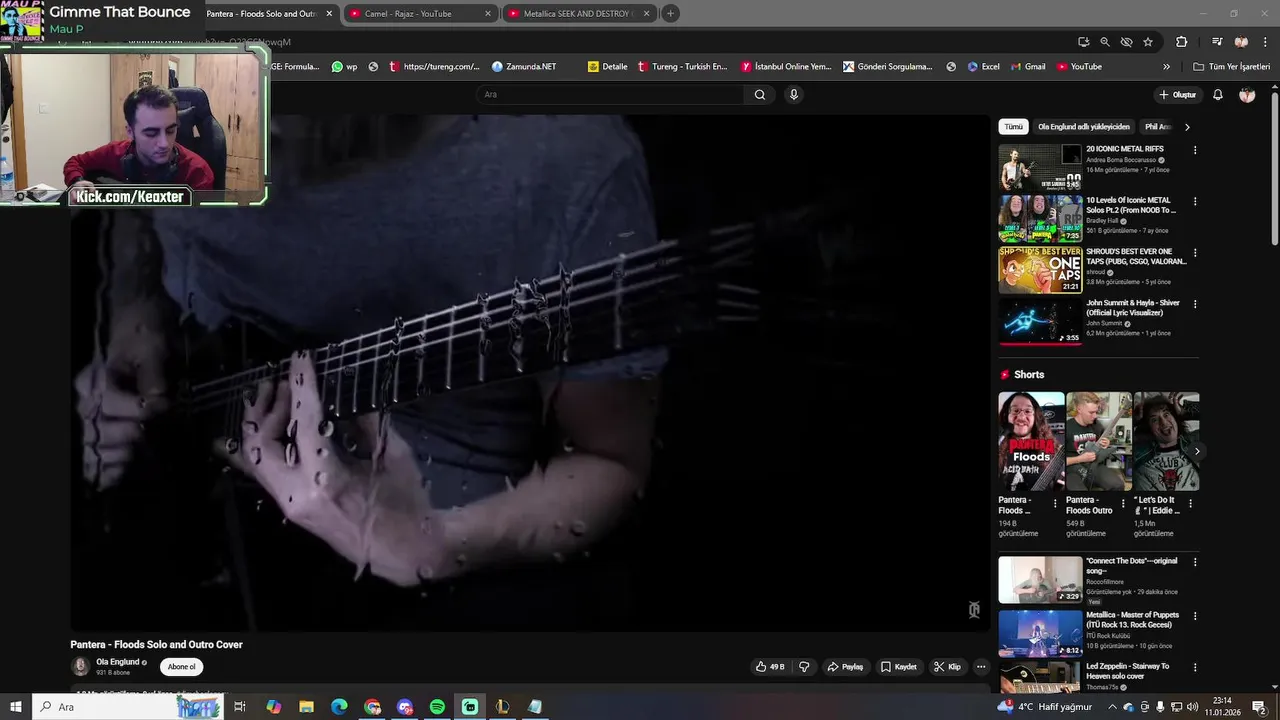Screen dimensions: 1280x720
Task: Like the video with 49 B likes
Action: (770, 667)
